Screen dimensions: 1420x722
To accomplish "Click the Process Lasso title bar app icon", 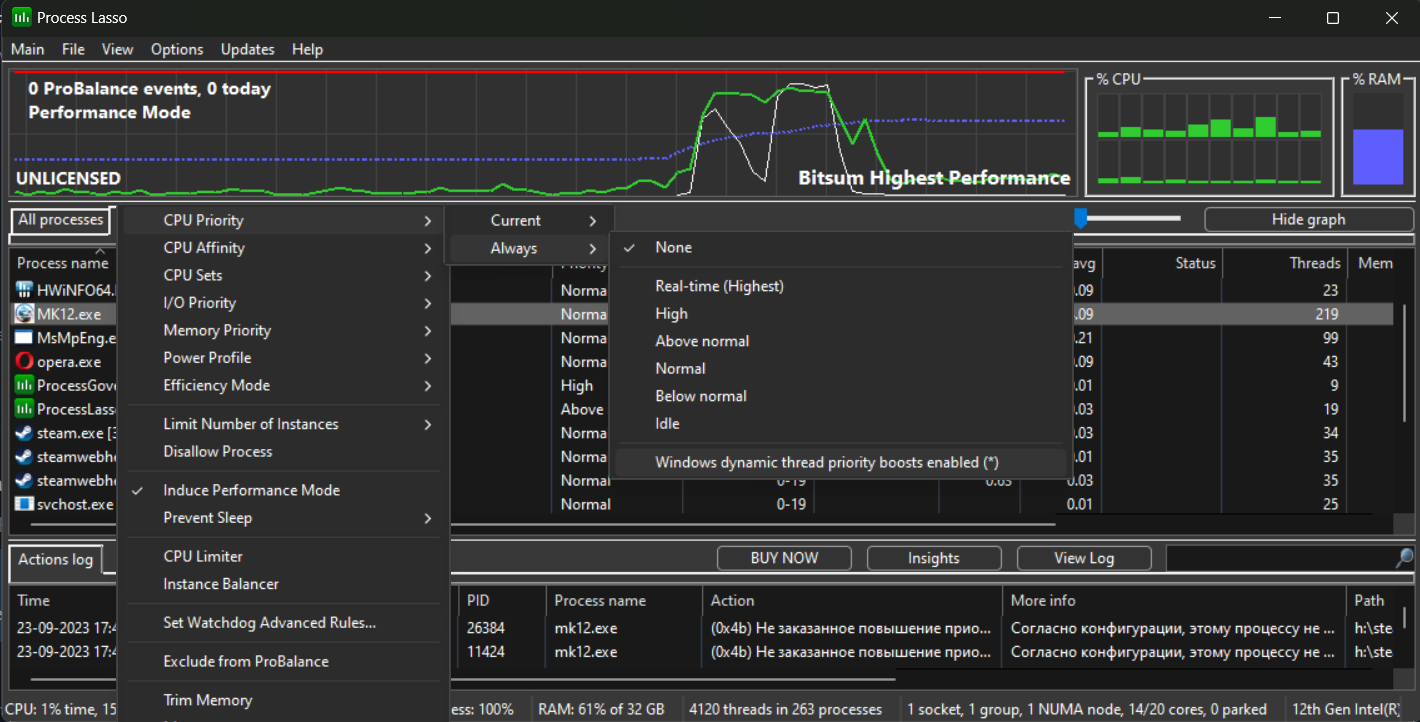I will pos(20,17).
